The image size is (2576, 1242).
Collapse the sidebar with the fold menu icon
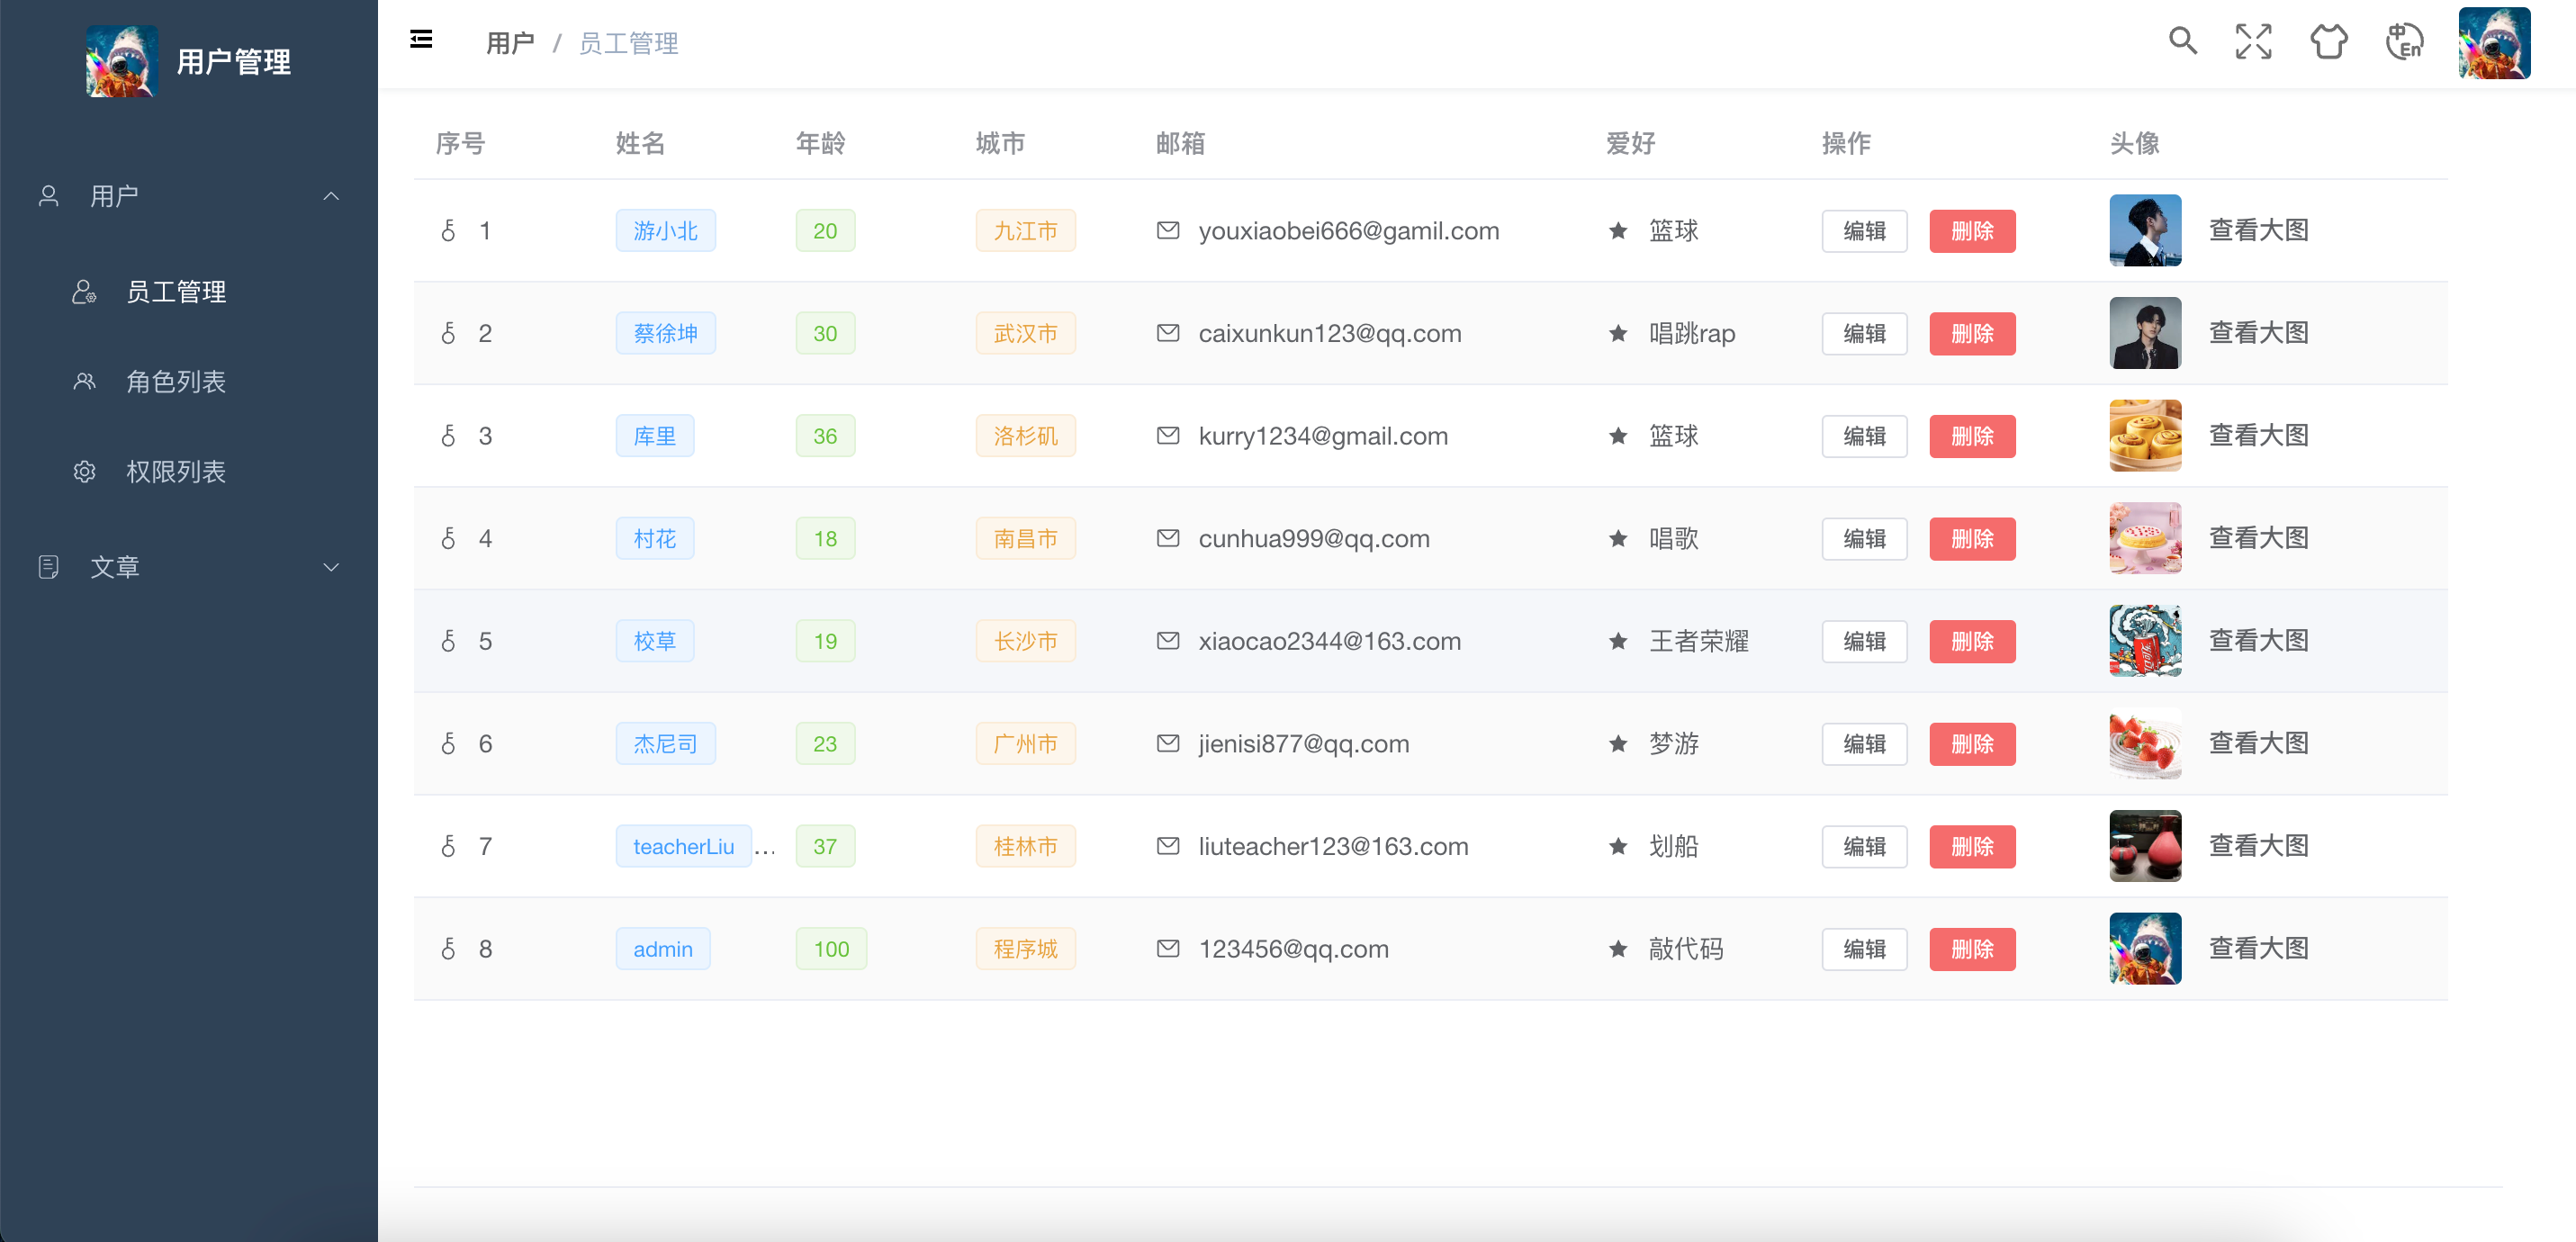click(x=421, y=40)
